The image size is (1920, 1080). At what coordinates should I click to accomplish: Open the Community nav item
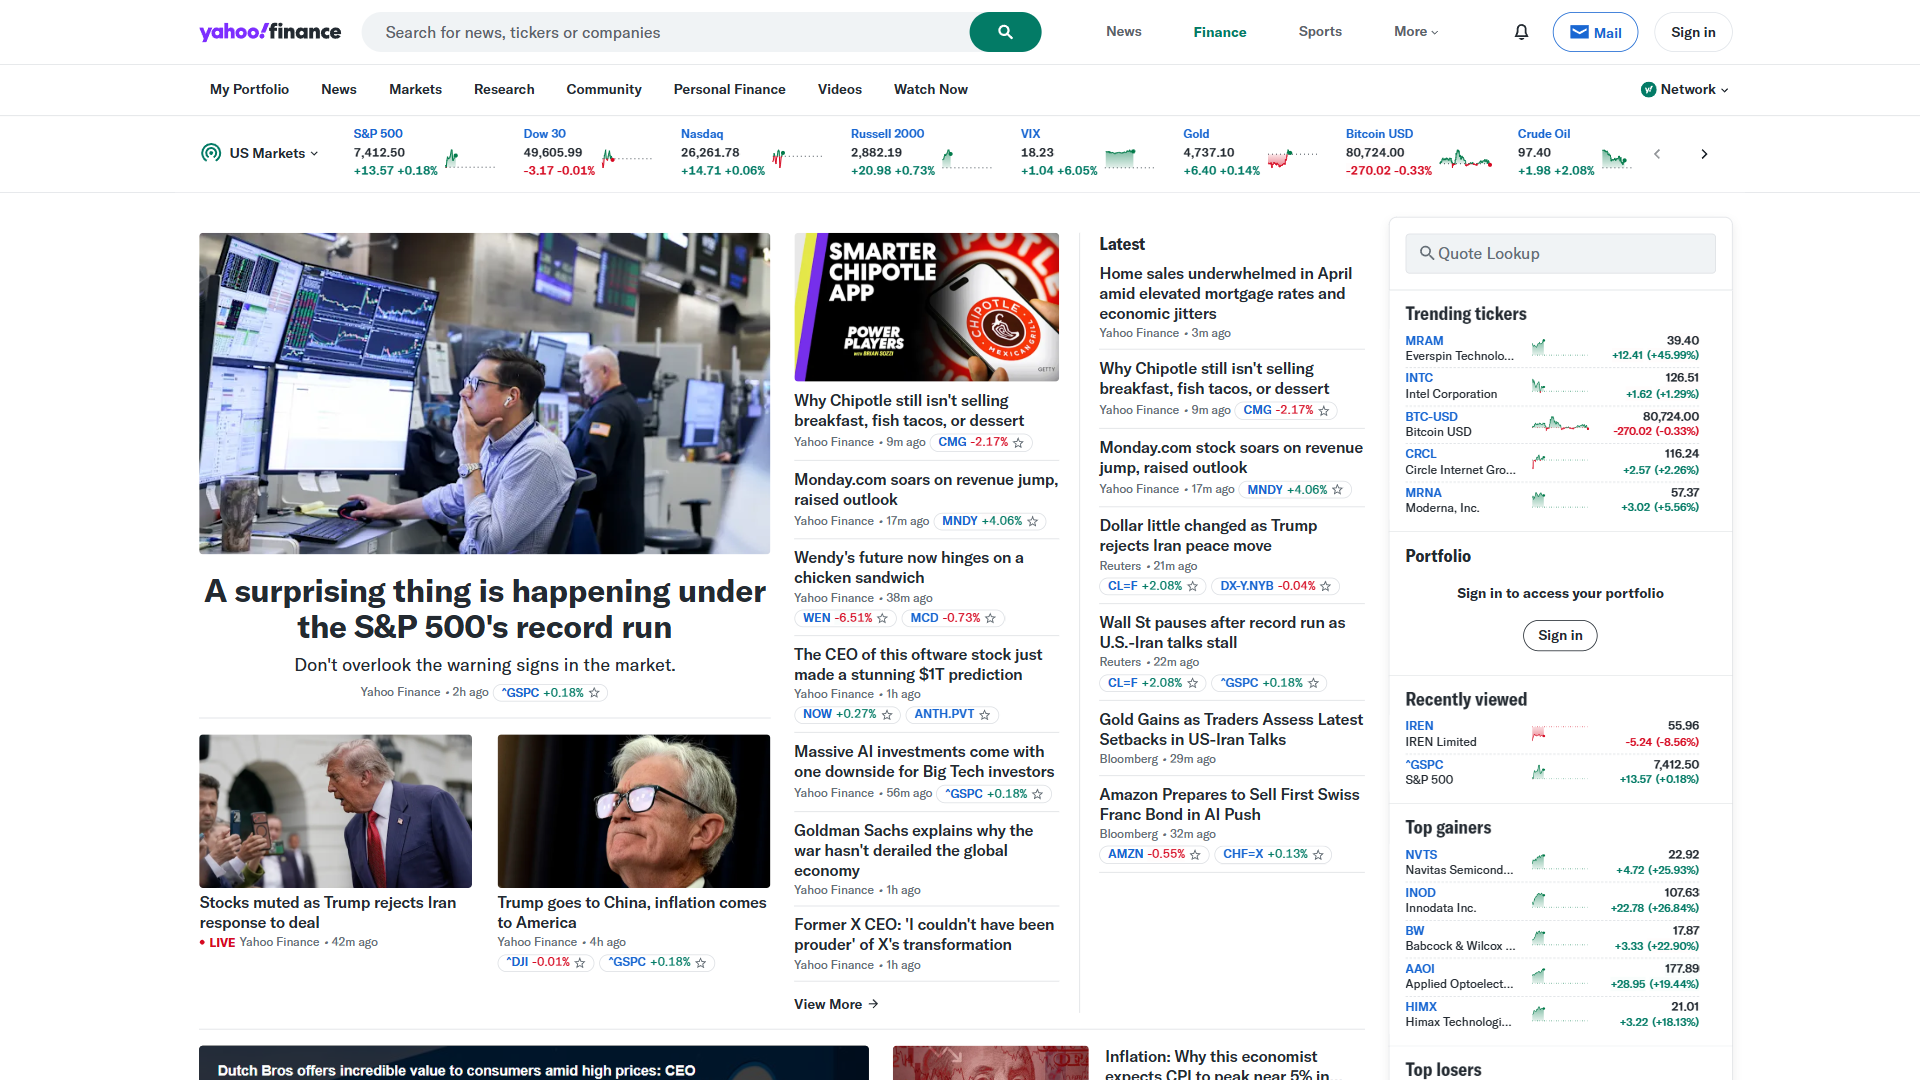[x=604, y=90]
